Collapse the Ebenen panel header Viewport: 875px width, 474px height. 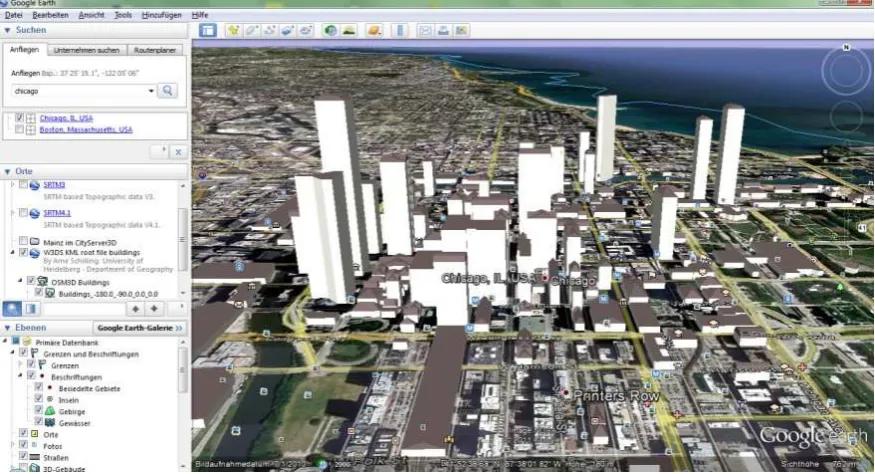tap(7, 328)
